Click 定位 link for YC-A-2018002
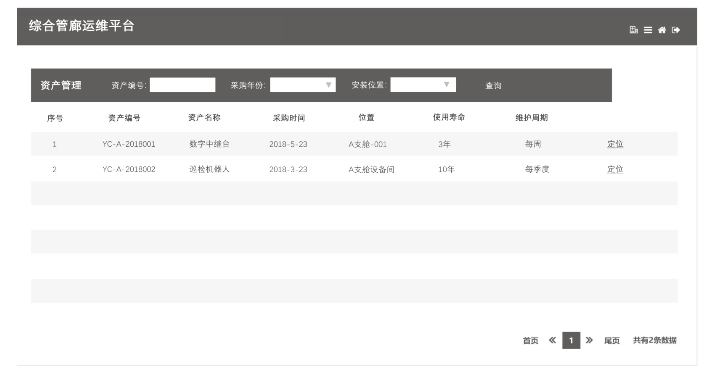Screen dimensions: 708x388 click(x=615, y=169)
